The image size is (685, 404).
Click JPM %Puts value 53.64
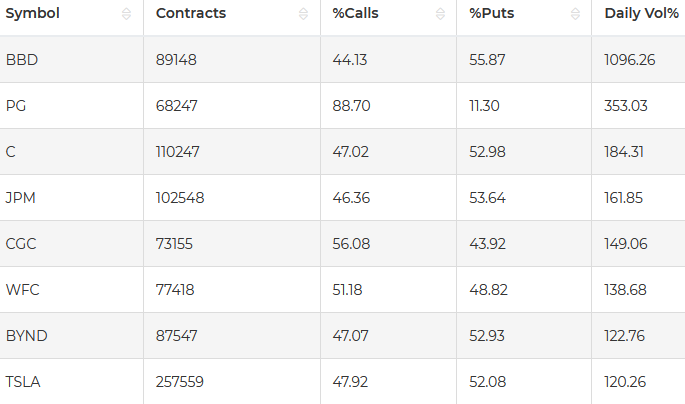click(x=488, y=198)
